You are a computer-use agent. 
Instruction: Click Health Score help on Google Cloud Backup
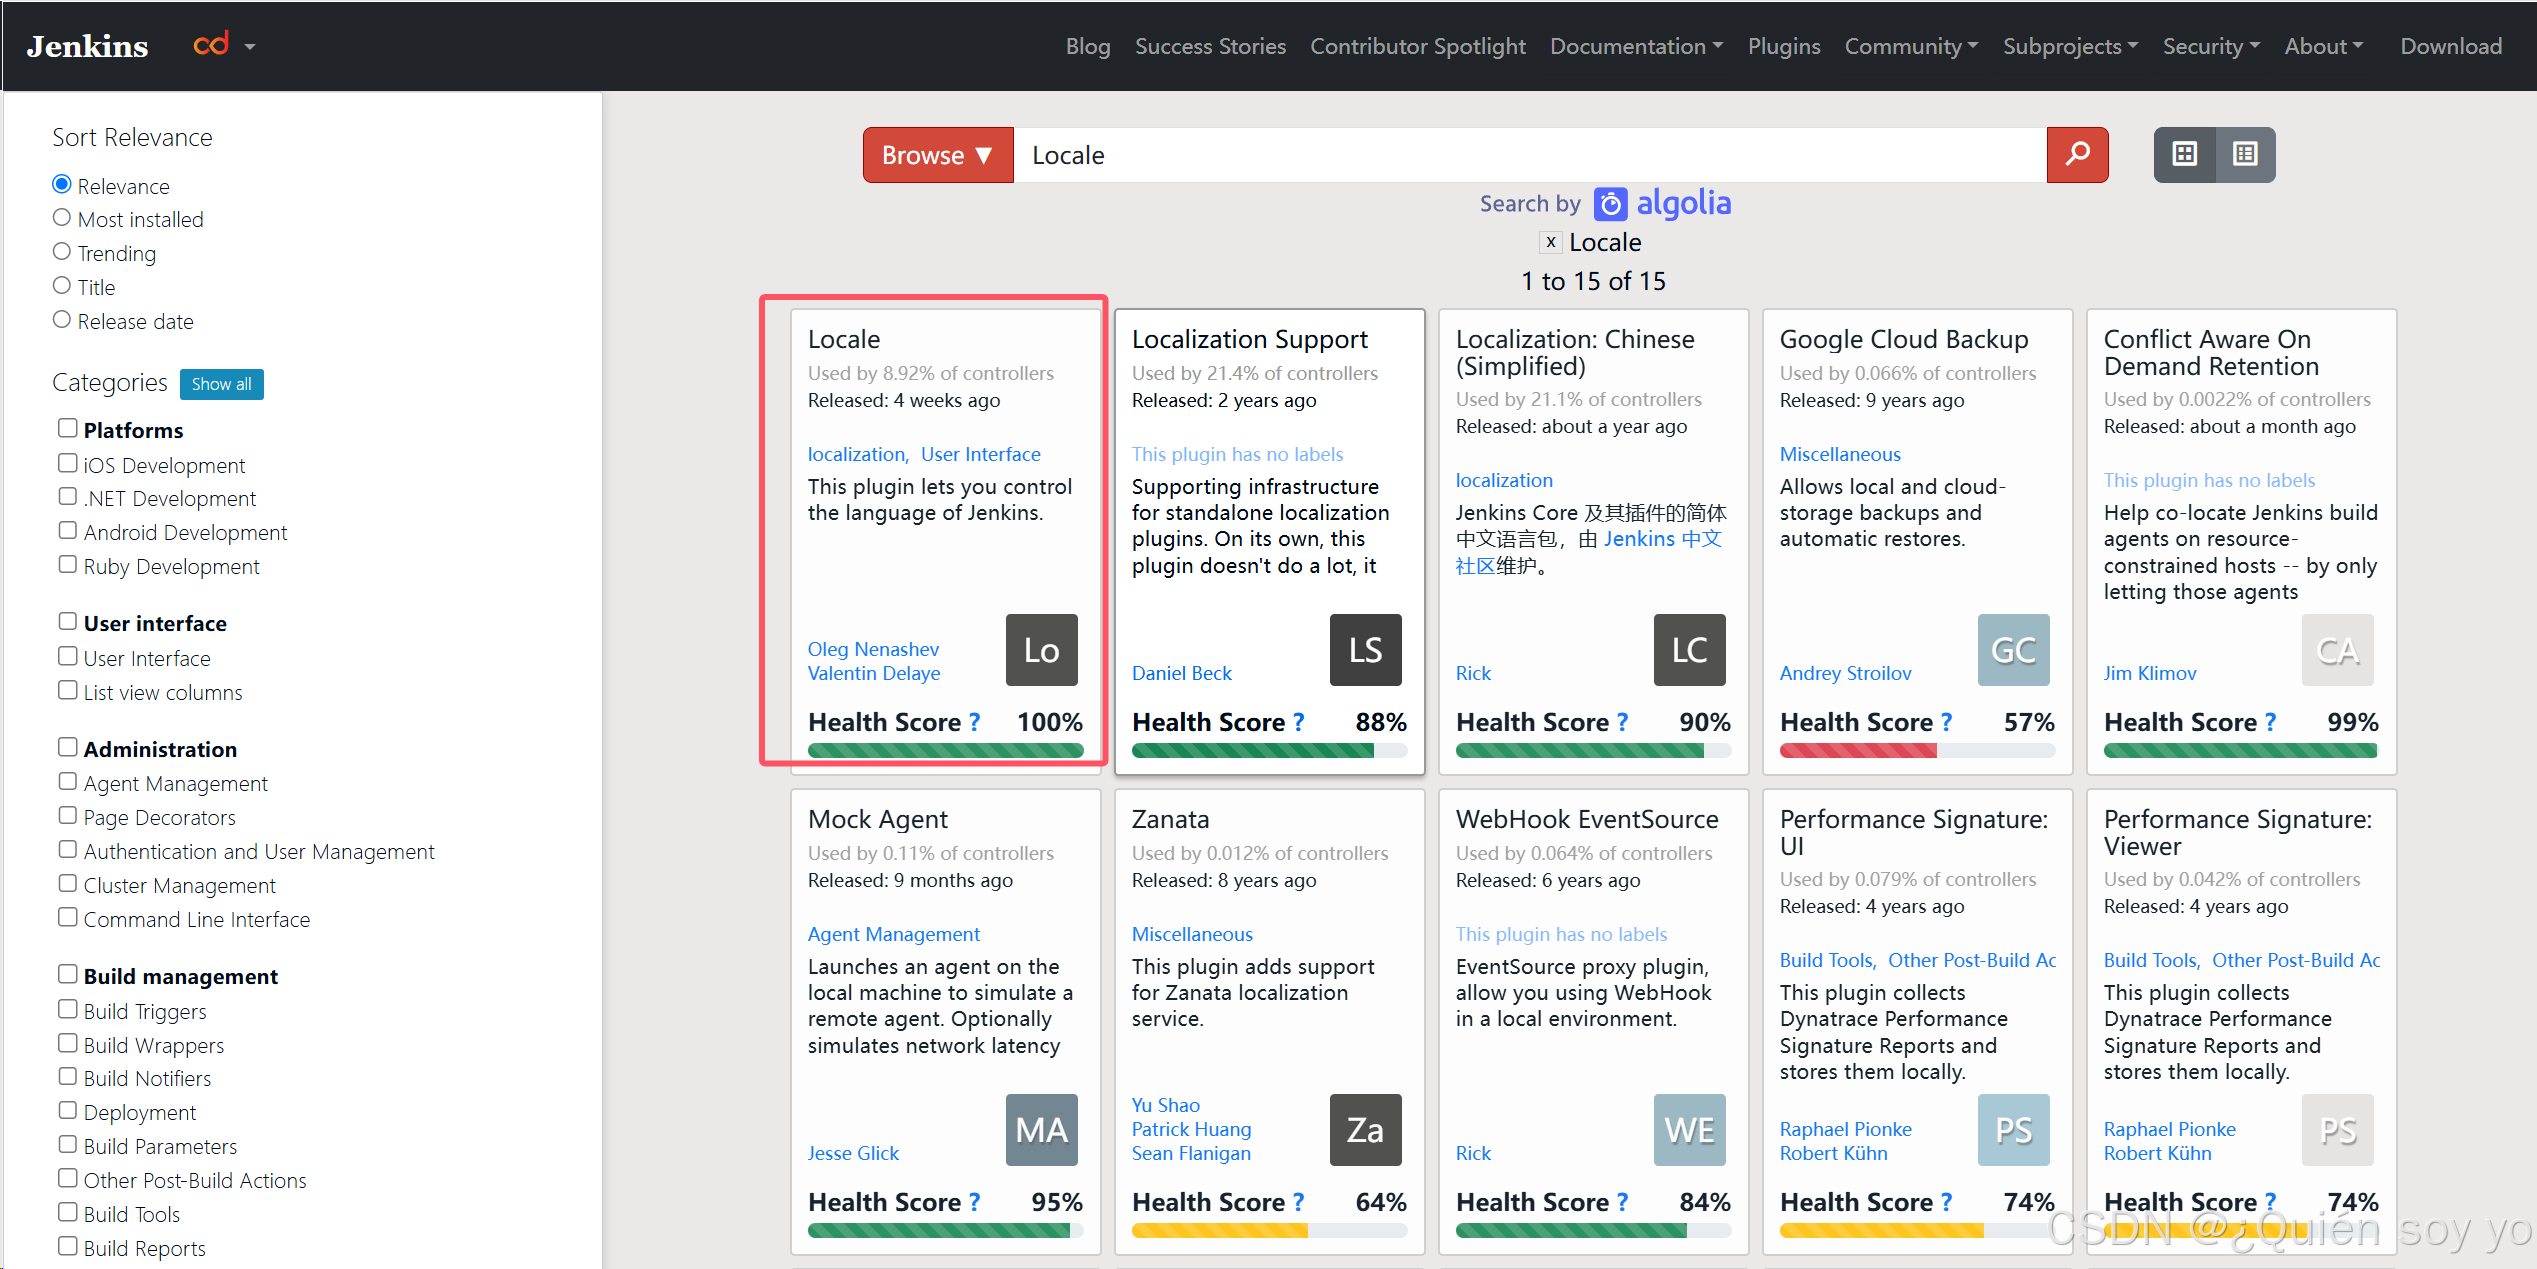1947,722
